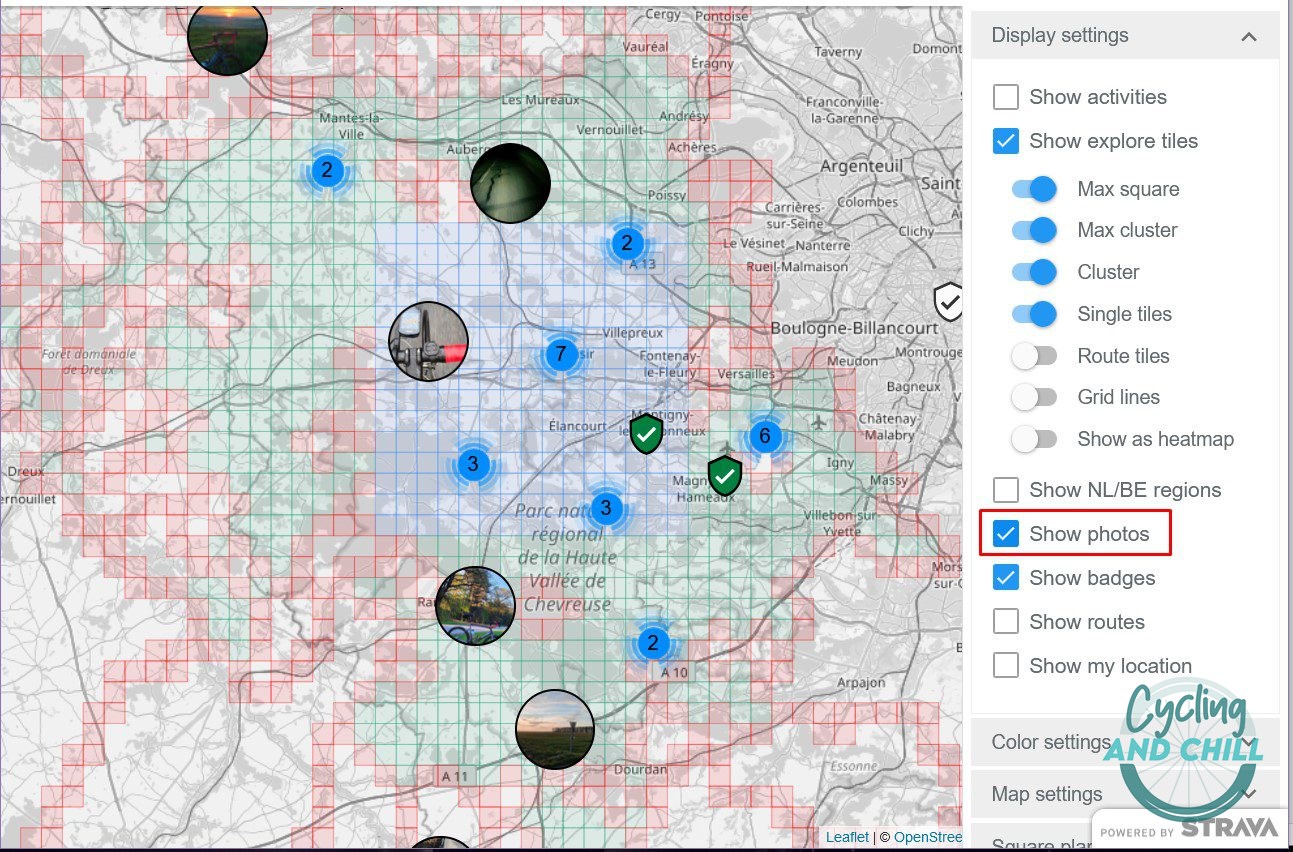Click the green badge near Magny Hameaux
Image resolution: width=1293 pixels, height=852 pixels.
click(724, 476)
